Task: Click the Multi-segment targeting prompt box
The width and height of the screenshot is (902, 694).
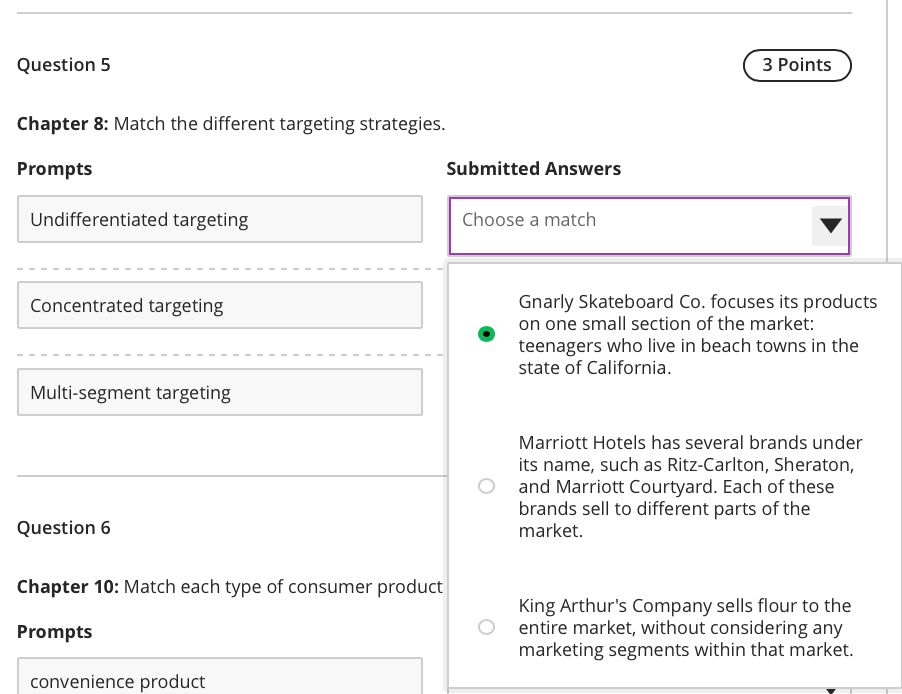Action: coord(219,393)
